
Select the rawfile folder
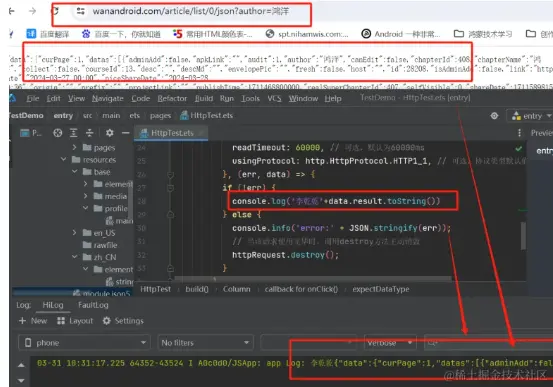tap(100, 245)
